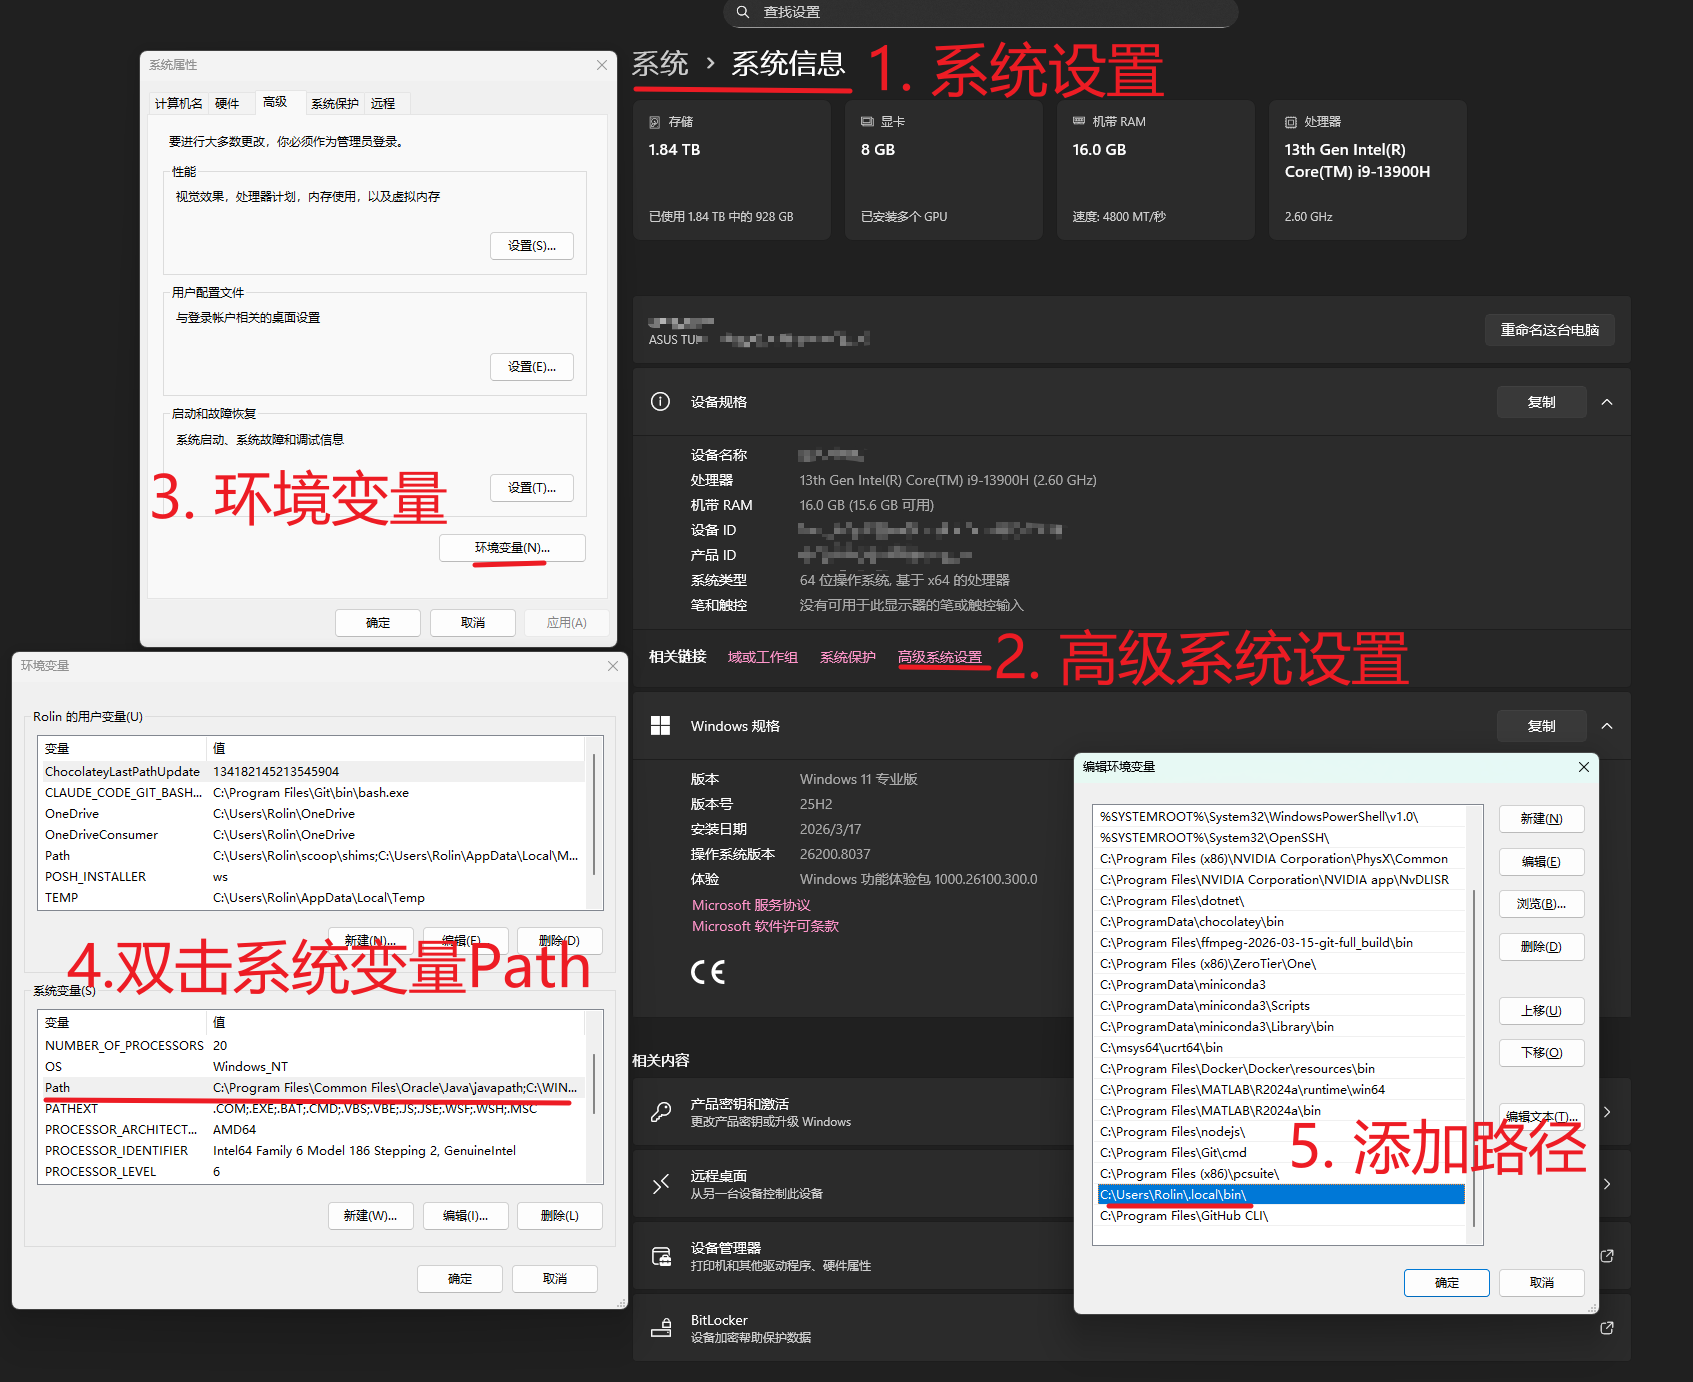This screenshot has height=1382, width=1693.
Task: Expand the 产品密钥和激活 row chevron
Action: (1607, 1112)
